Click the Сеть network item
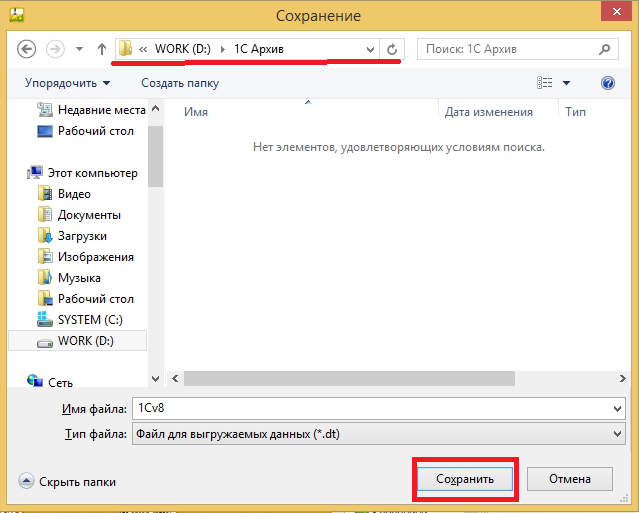 (60, 382)
